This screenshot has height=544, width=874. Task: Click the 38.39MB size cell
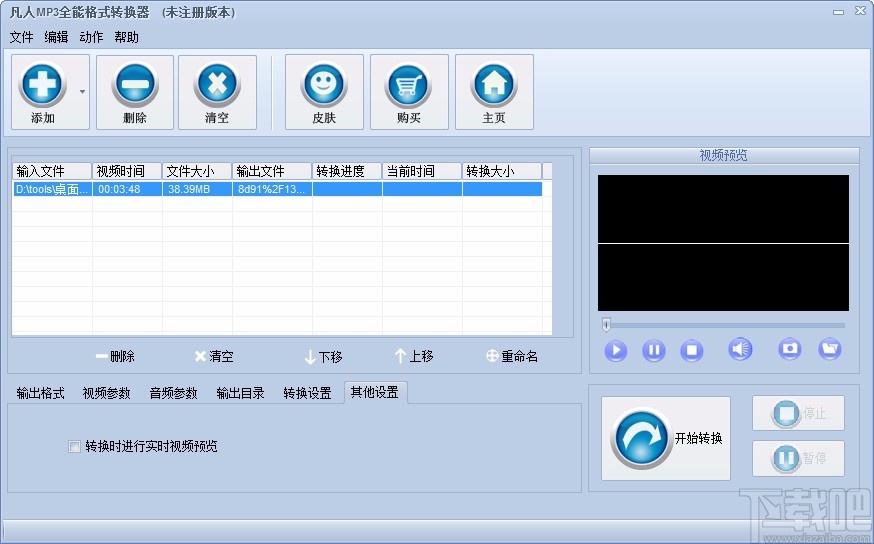[197, 189]
